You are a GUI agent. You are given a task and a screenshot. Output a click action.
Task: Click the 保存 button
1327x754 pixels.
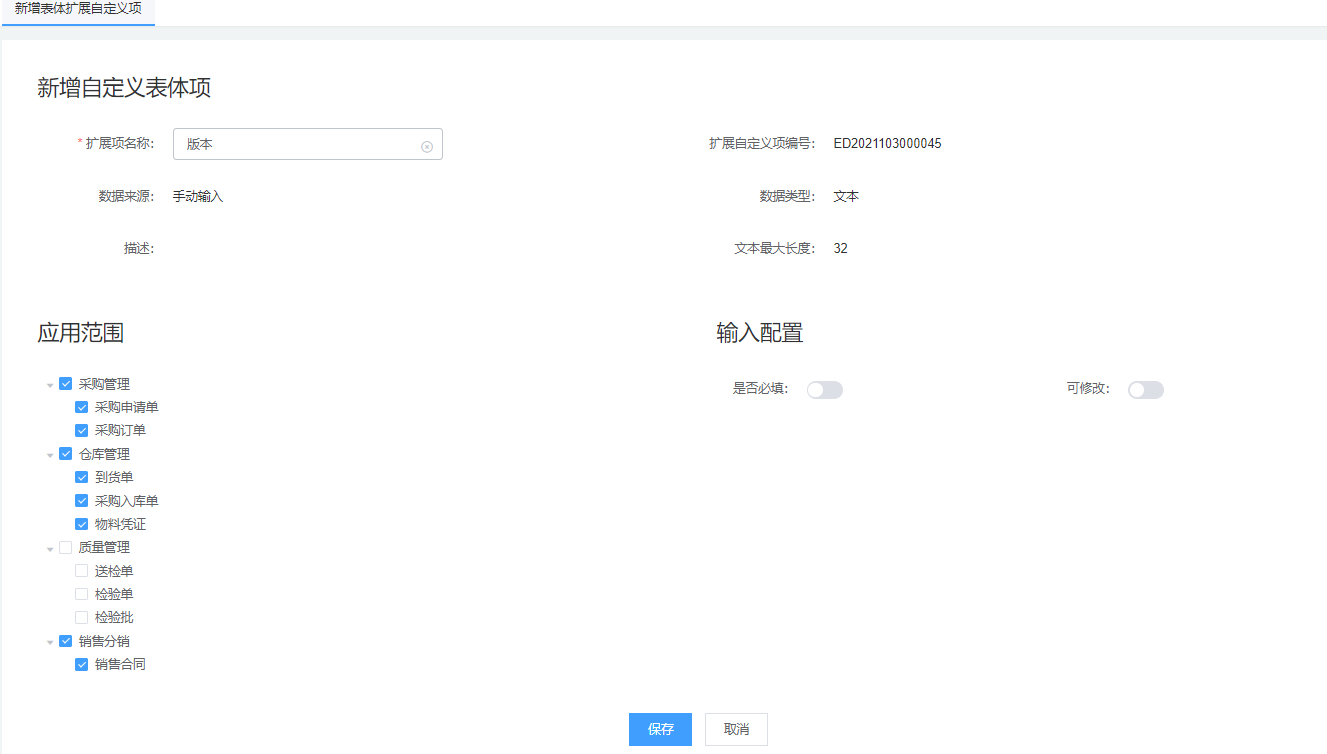[x=660, y=730]
